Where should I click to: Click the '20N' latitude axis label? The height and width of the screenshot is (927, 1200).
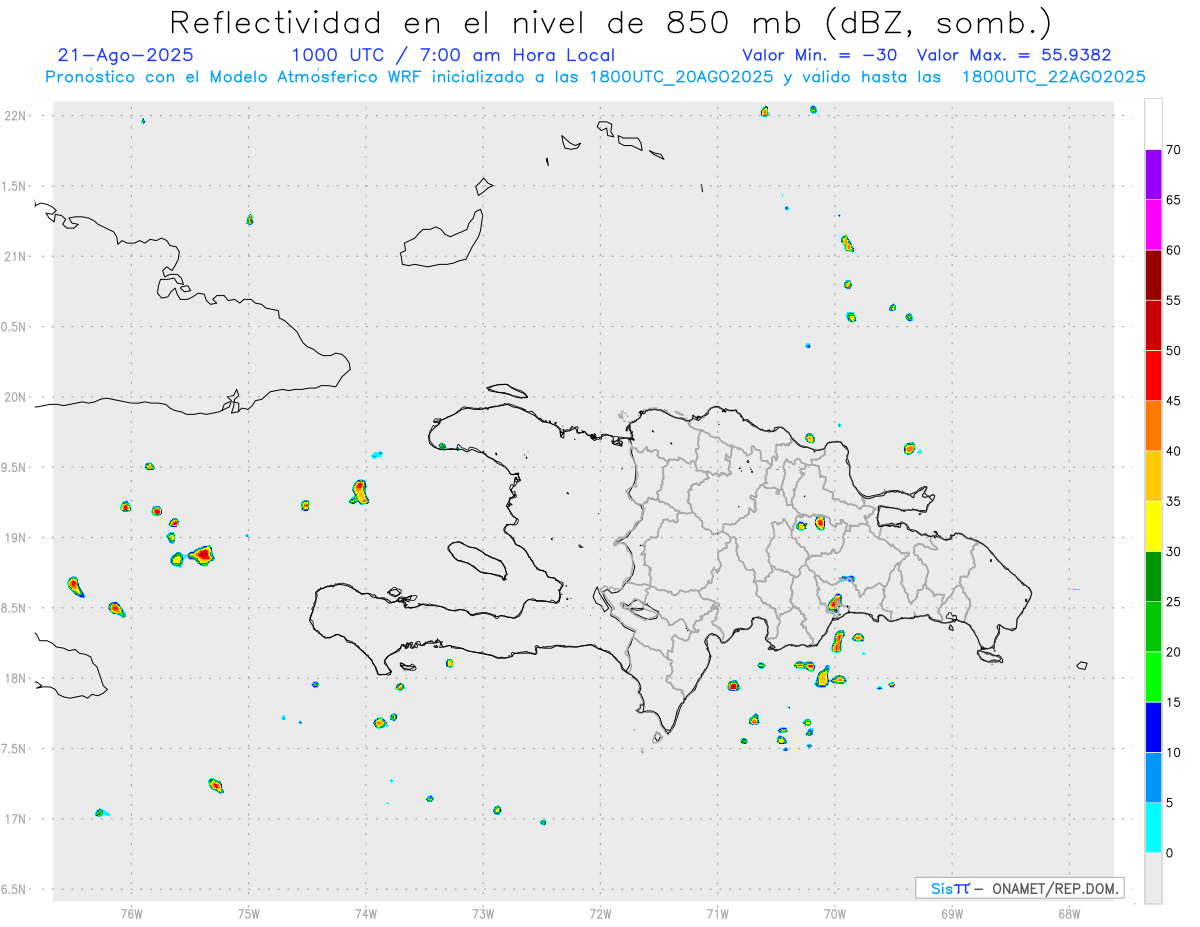16,397
